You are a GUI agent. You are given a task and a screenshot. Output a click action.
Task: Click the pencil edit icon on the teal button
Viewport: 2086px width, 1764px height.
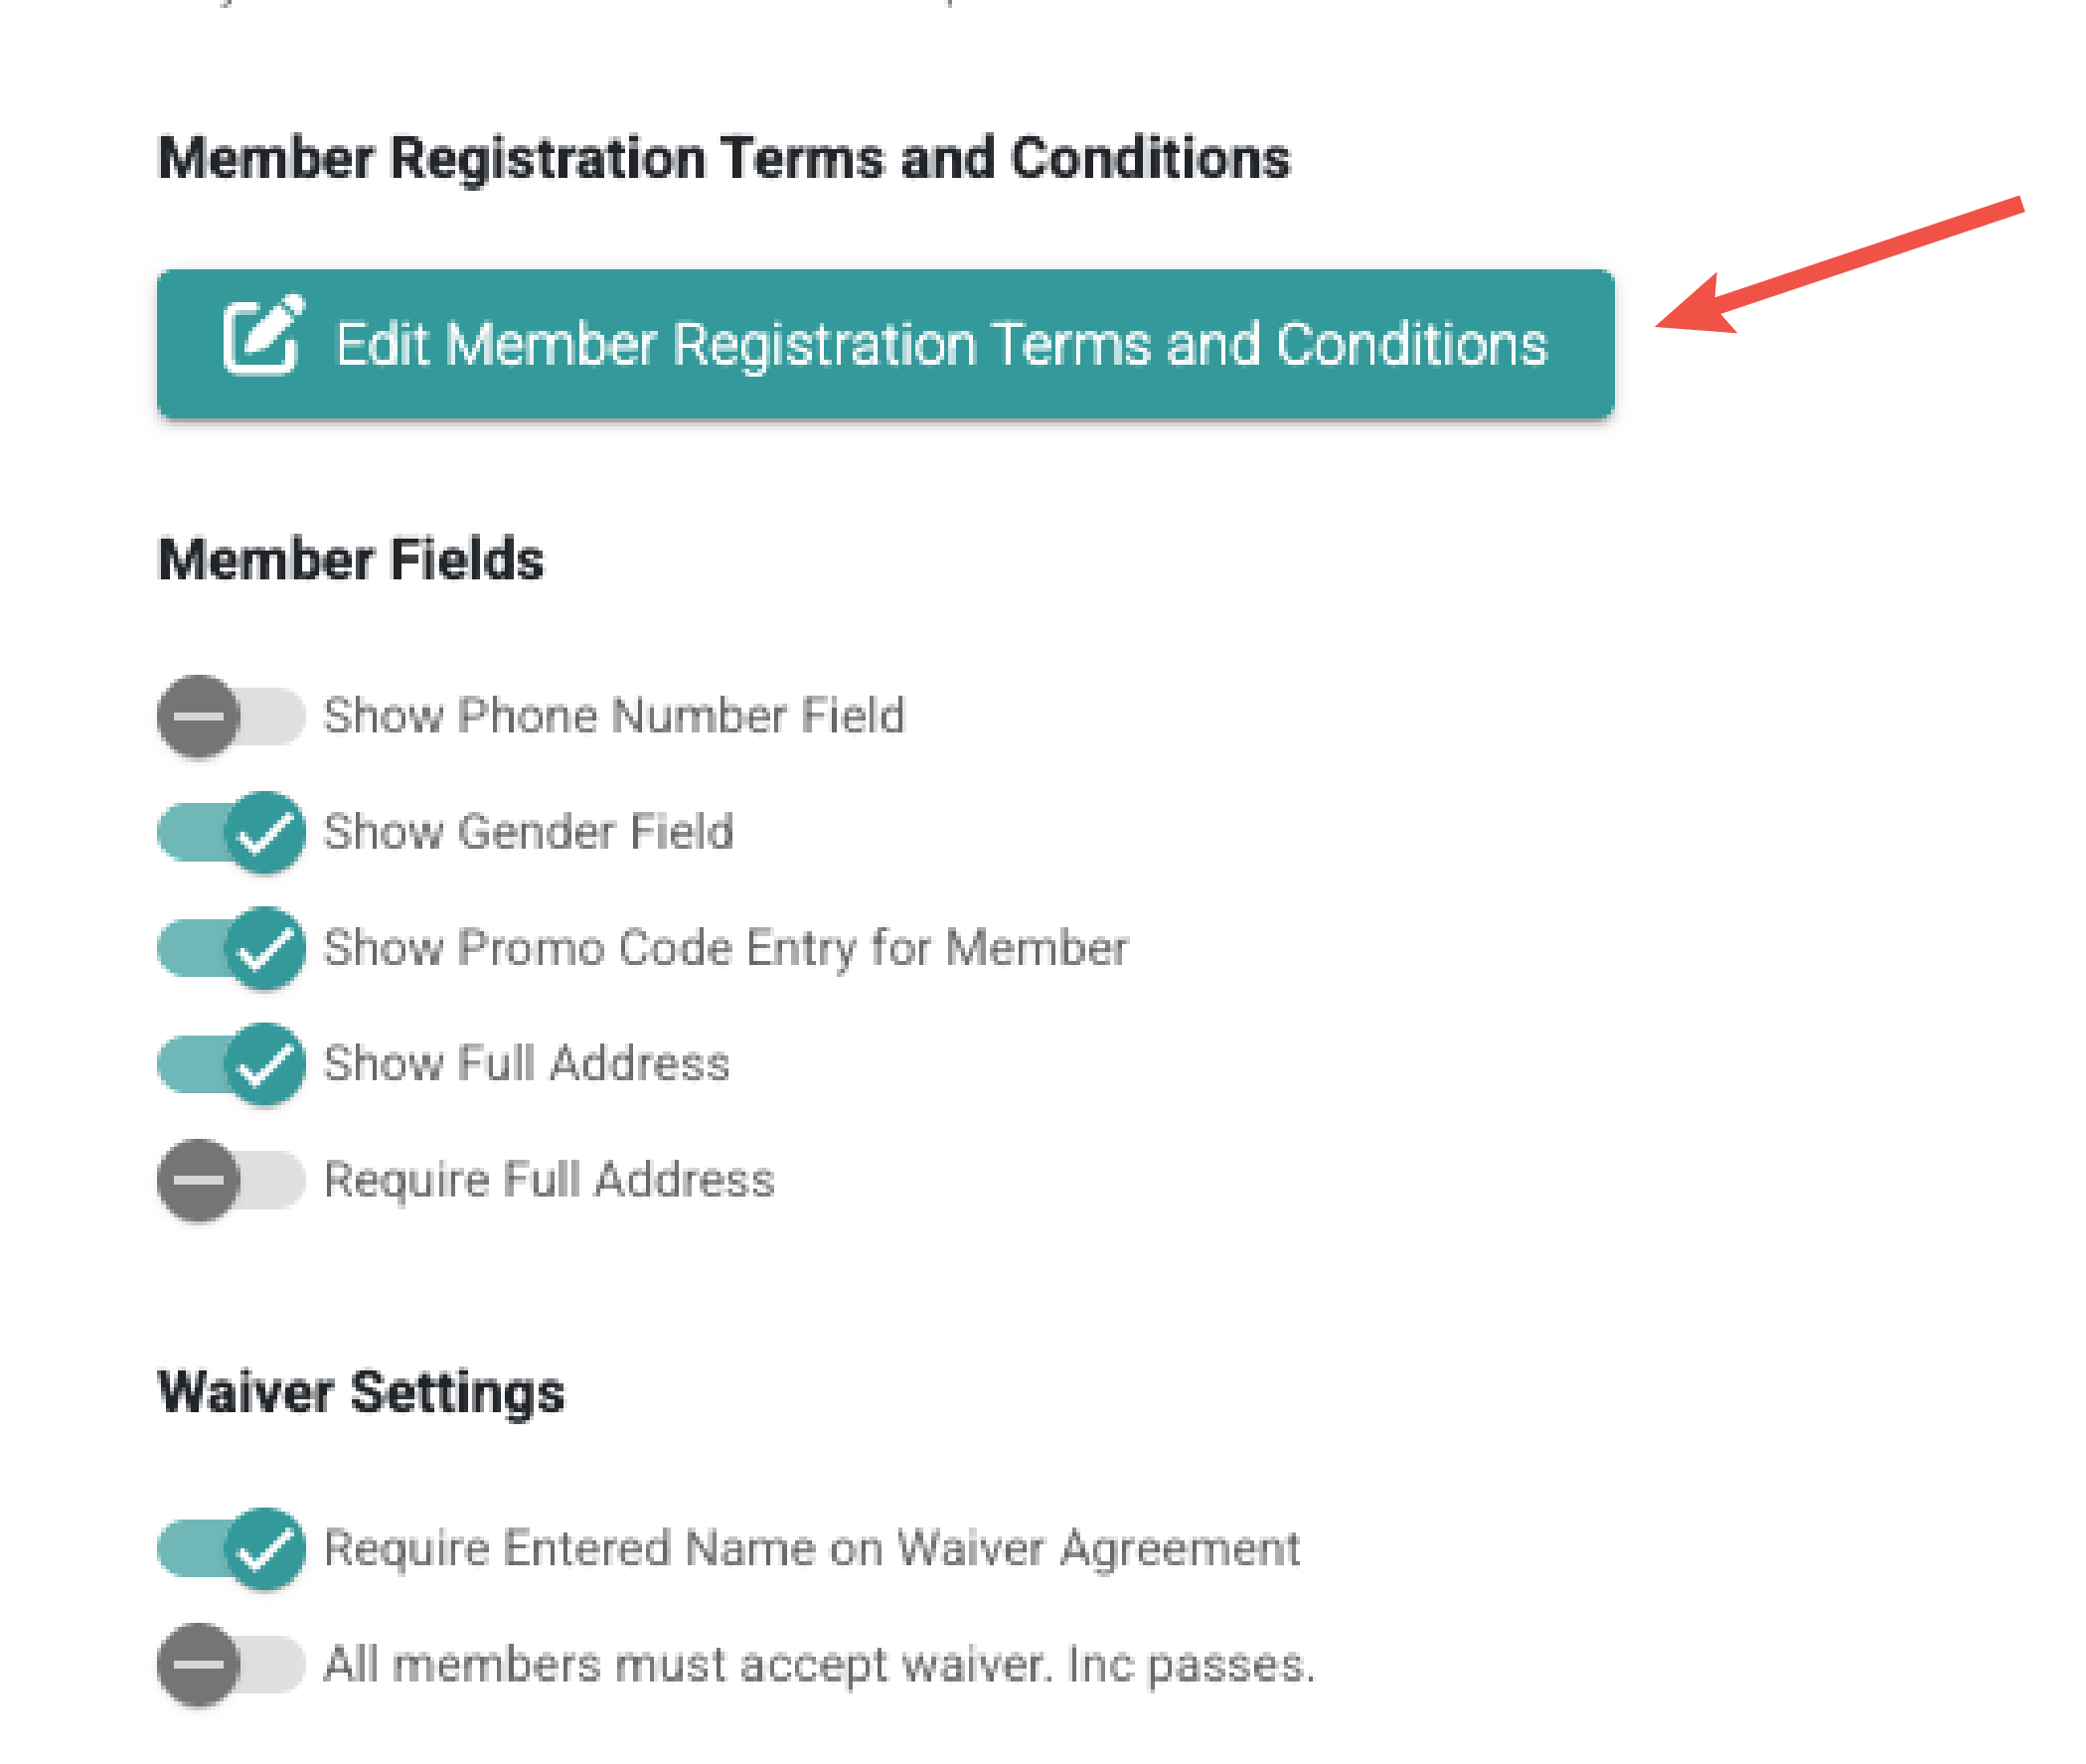tap(263, 335)
